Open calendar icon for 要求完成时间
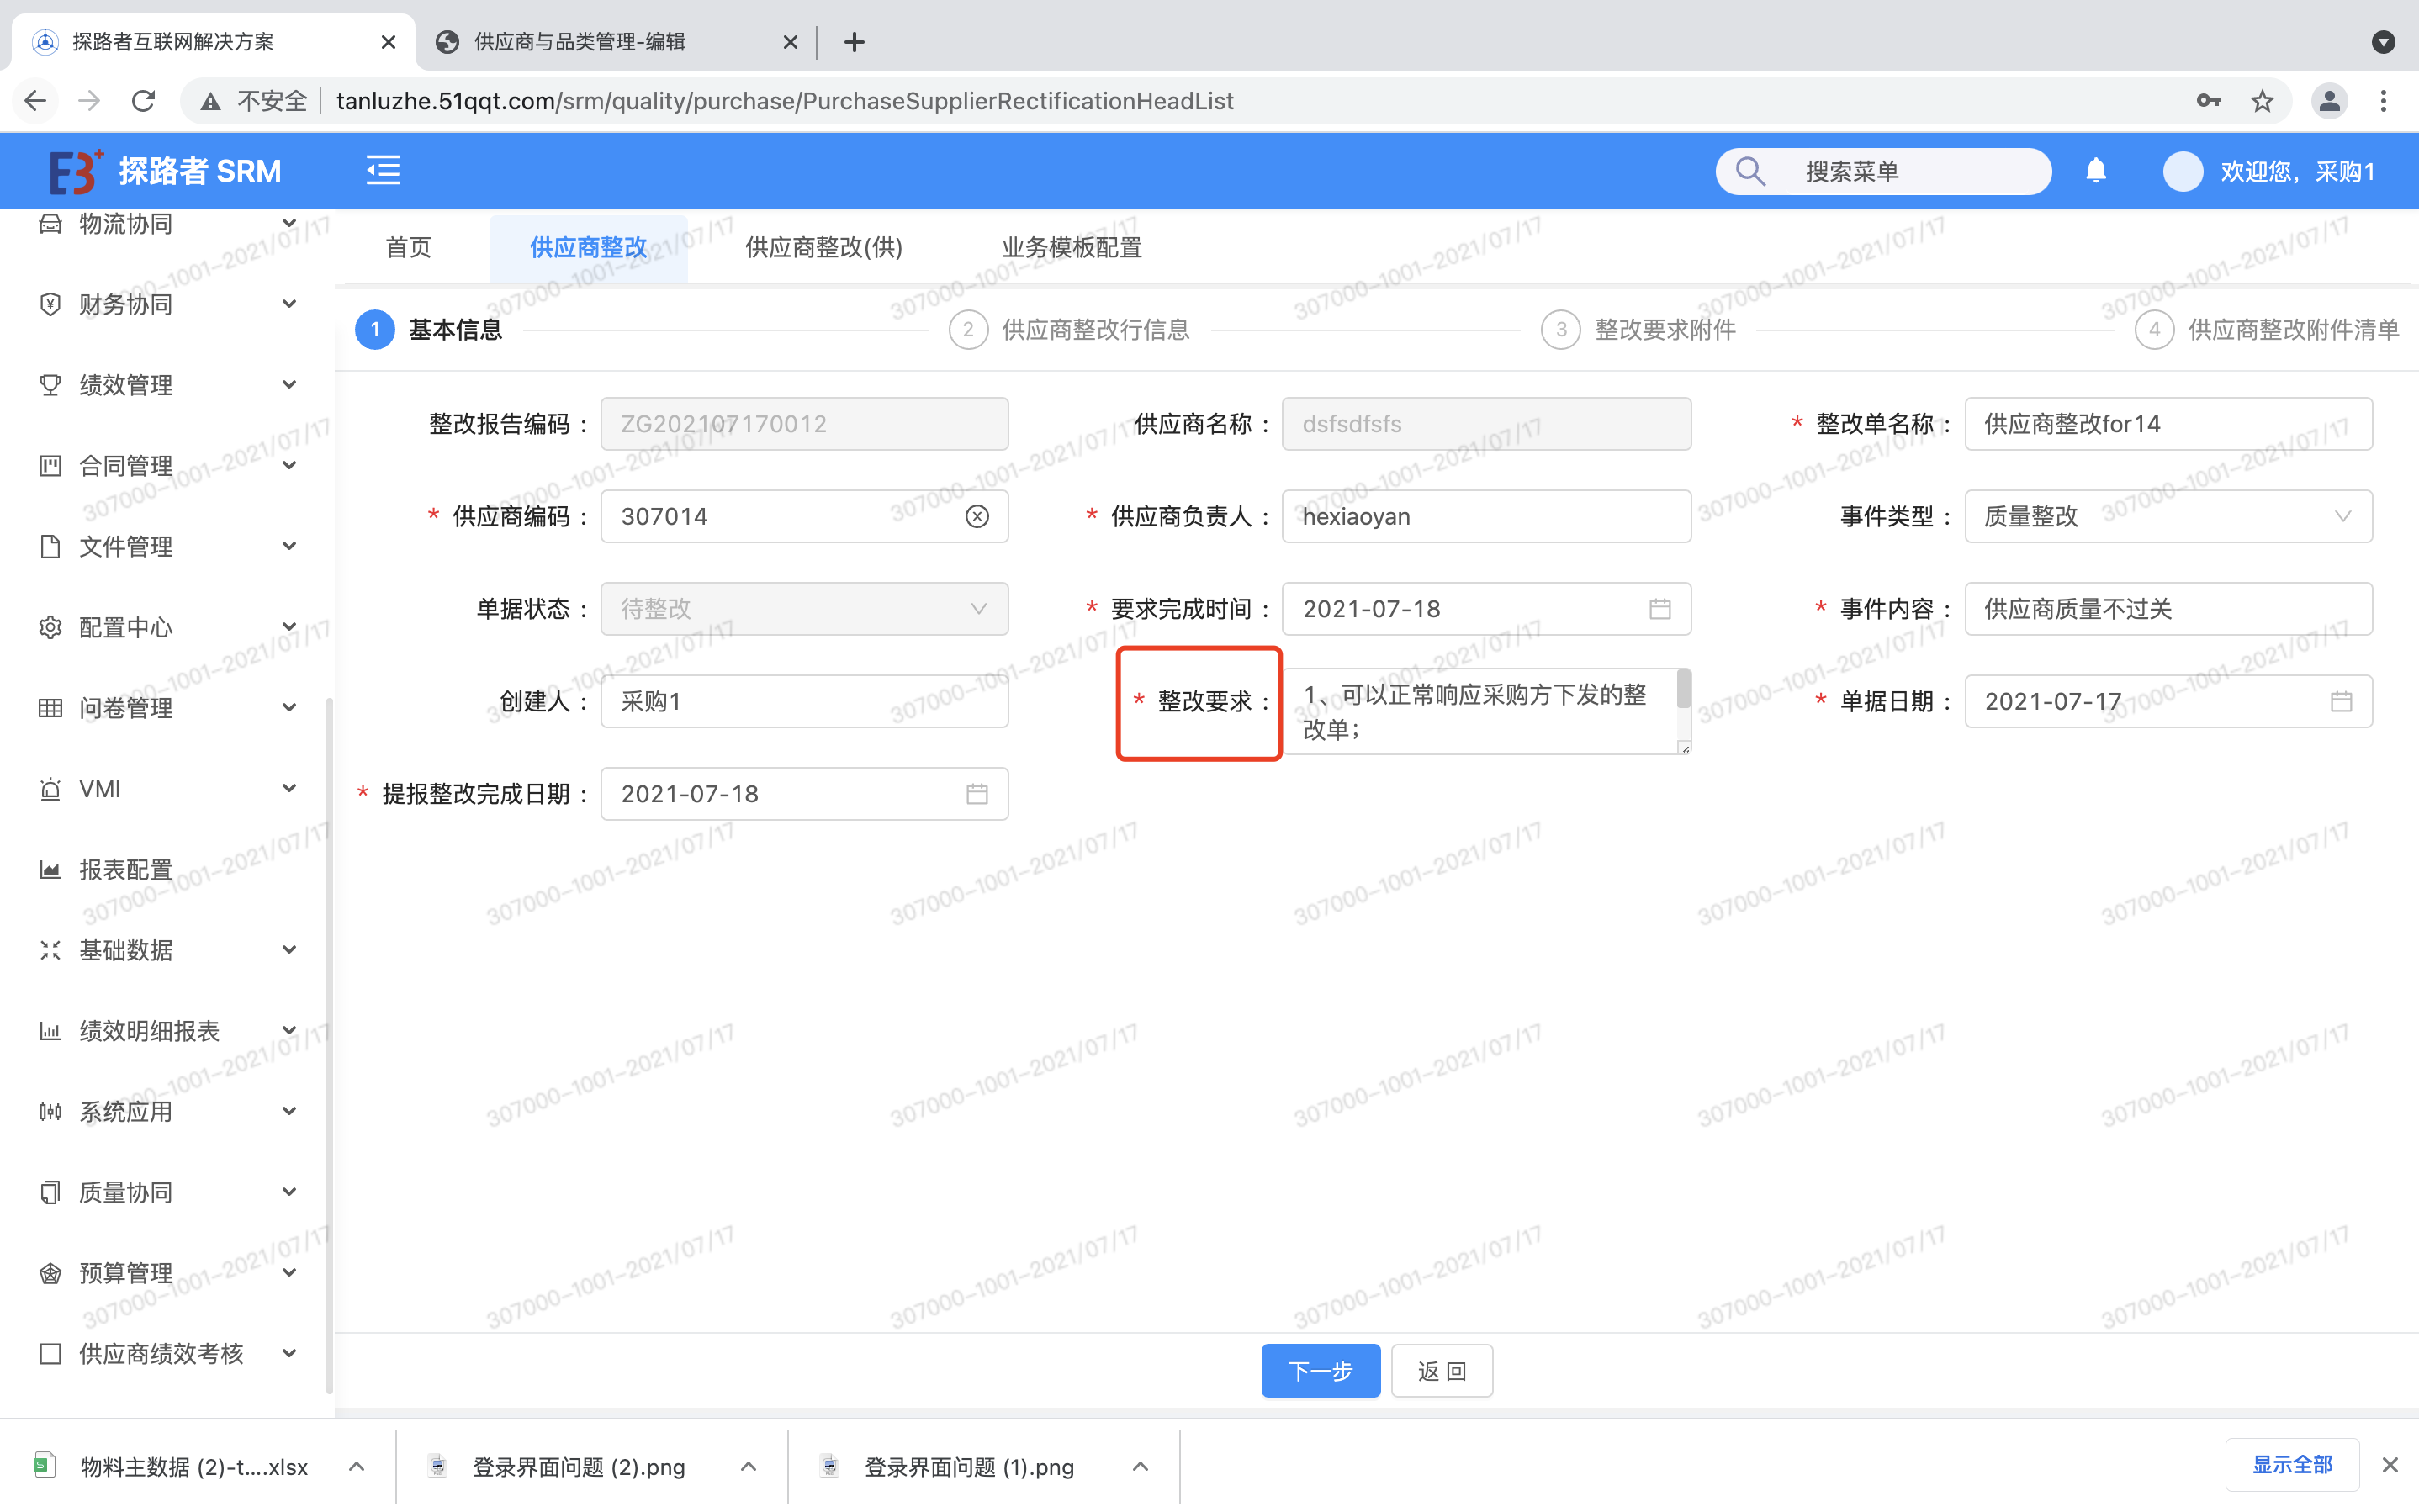The height and width of the screenshot is (1512, 2419). click(1660, 609)
